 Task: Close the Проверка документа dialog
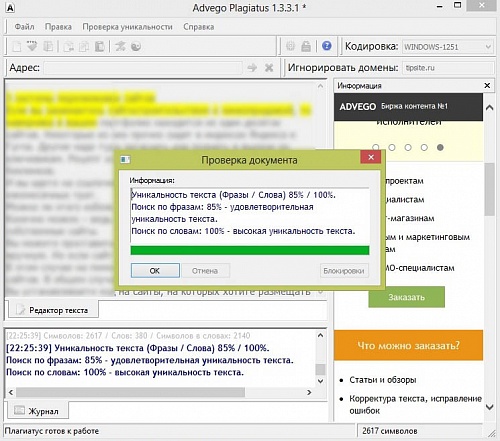pos(371,157)
